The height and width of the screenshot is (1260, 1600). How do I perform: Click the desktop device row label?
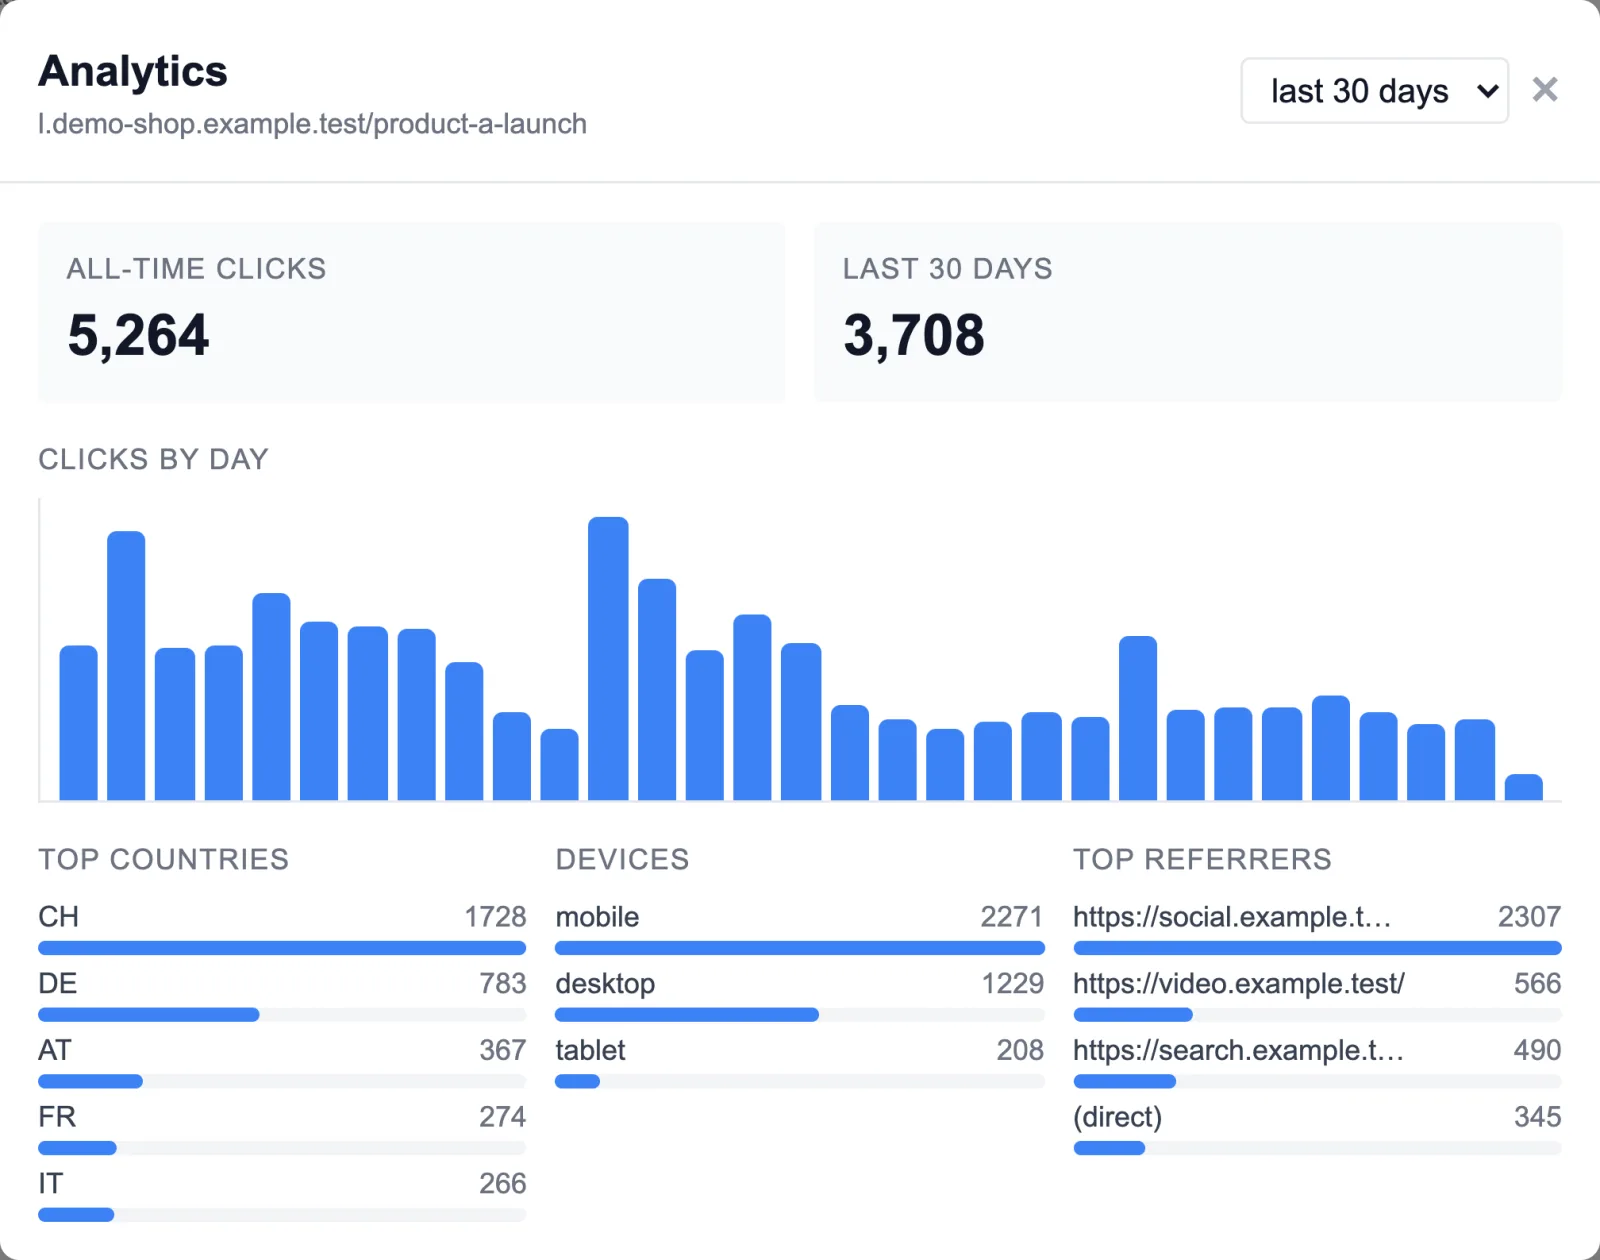pos(605,984)
